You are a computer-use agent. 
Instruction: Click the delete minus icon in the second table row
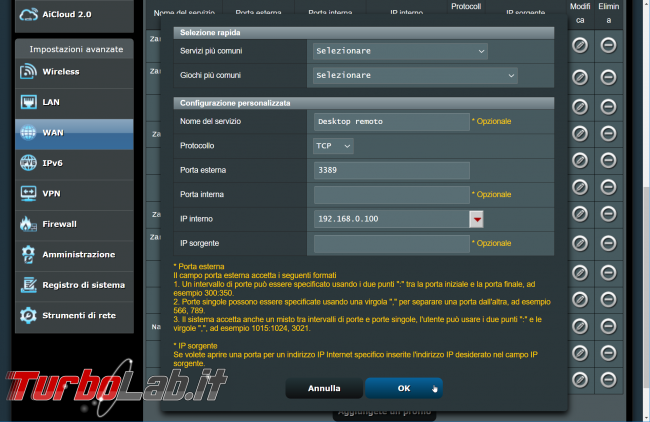pyautogui.click(x=609, y=77)
